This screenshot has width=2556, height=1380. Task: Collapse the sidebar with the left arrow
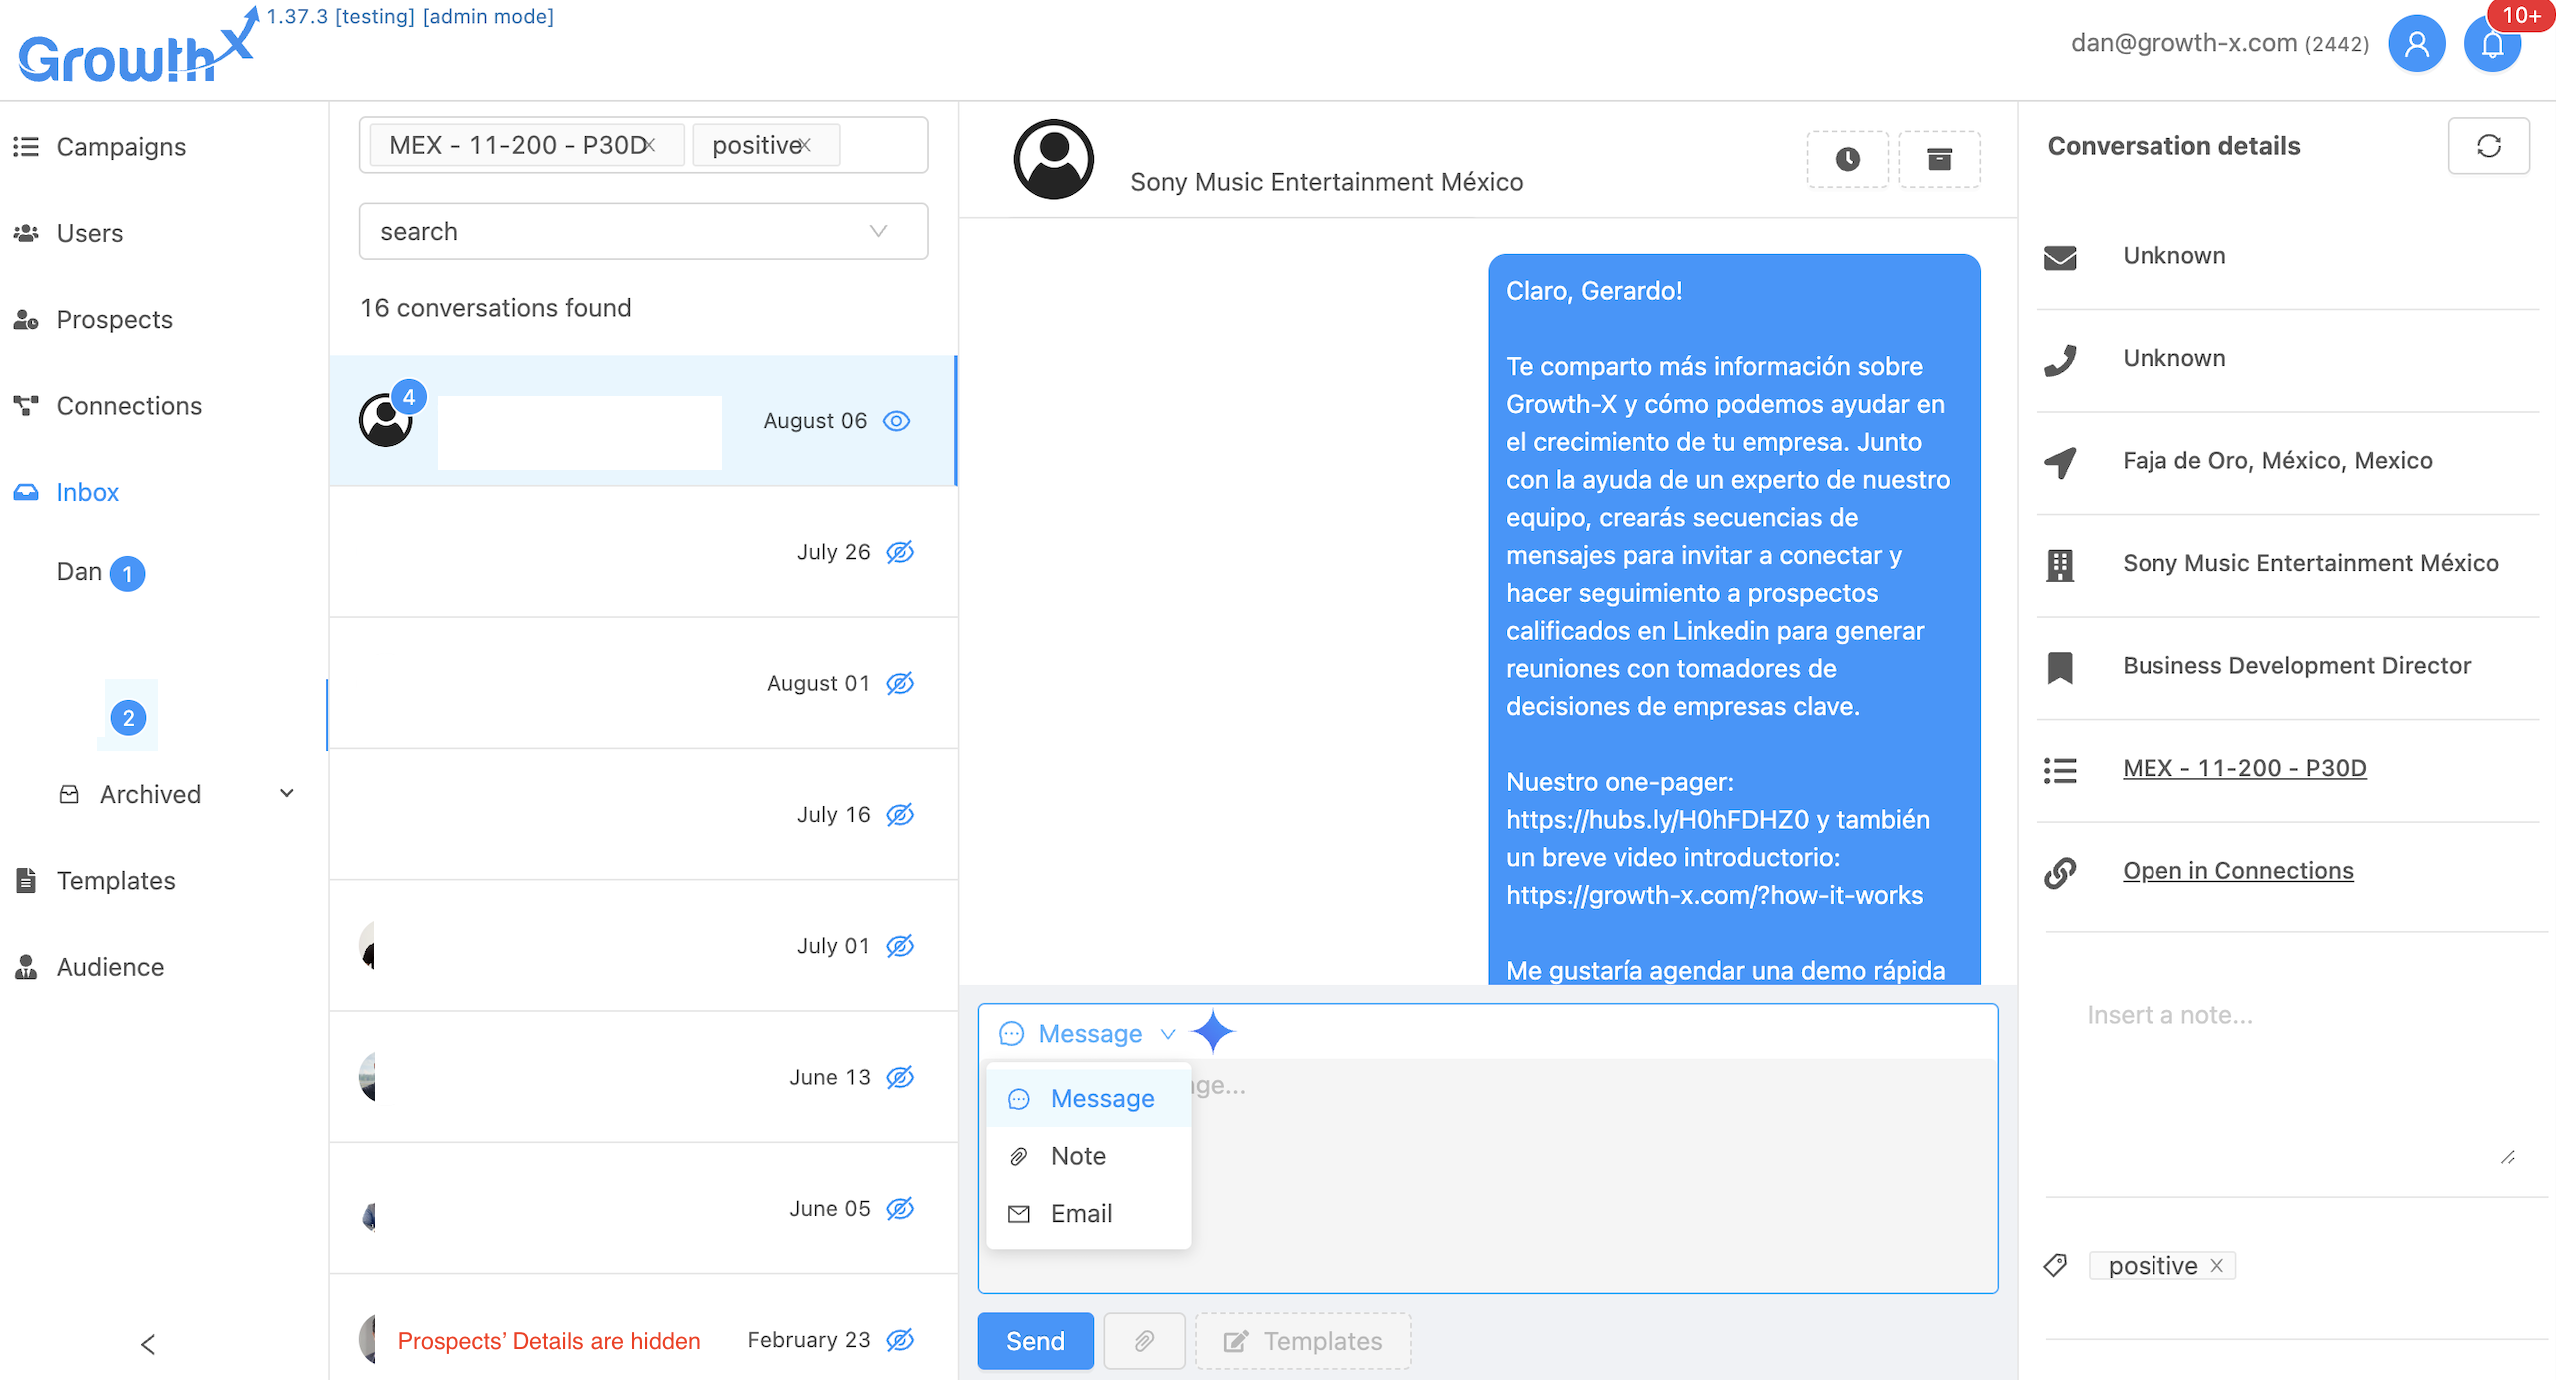pyautogui.click(x=148, y=1344)
